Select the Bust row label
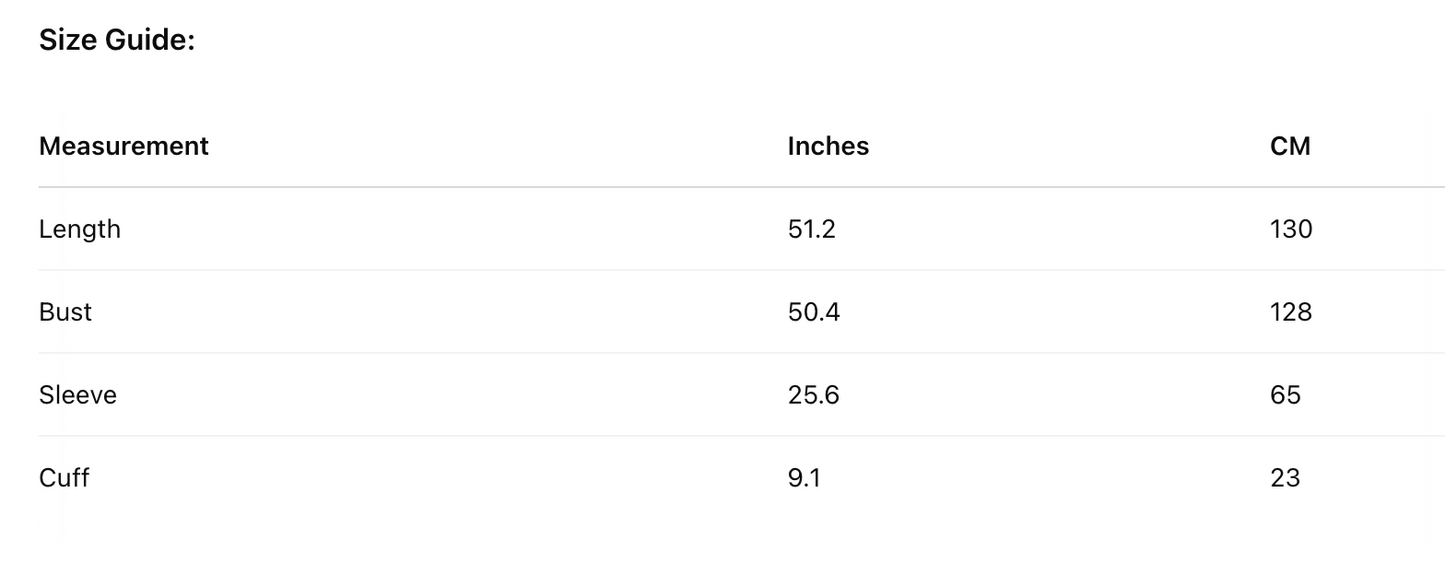 coord(65,312)
